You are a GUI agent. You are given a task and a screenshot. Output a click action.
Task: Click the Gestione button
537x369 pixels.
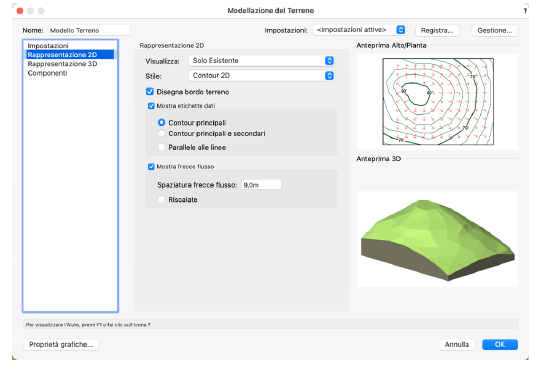click(495, 30)
